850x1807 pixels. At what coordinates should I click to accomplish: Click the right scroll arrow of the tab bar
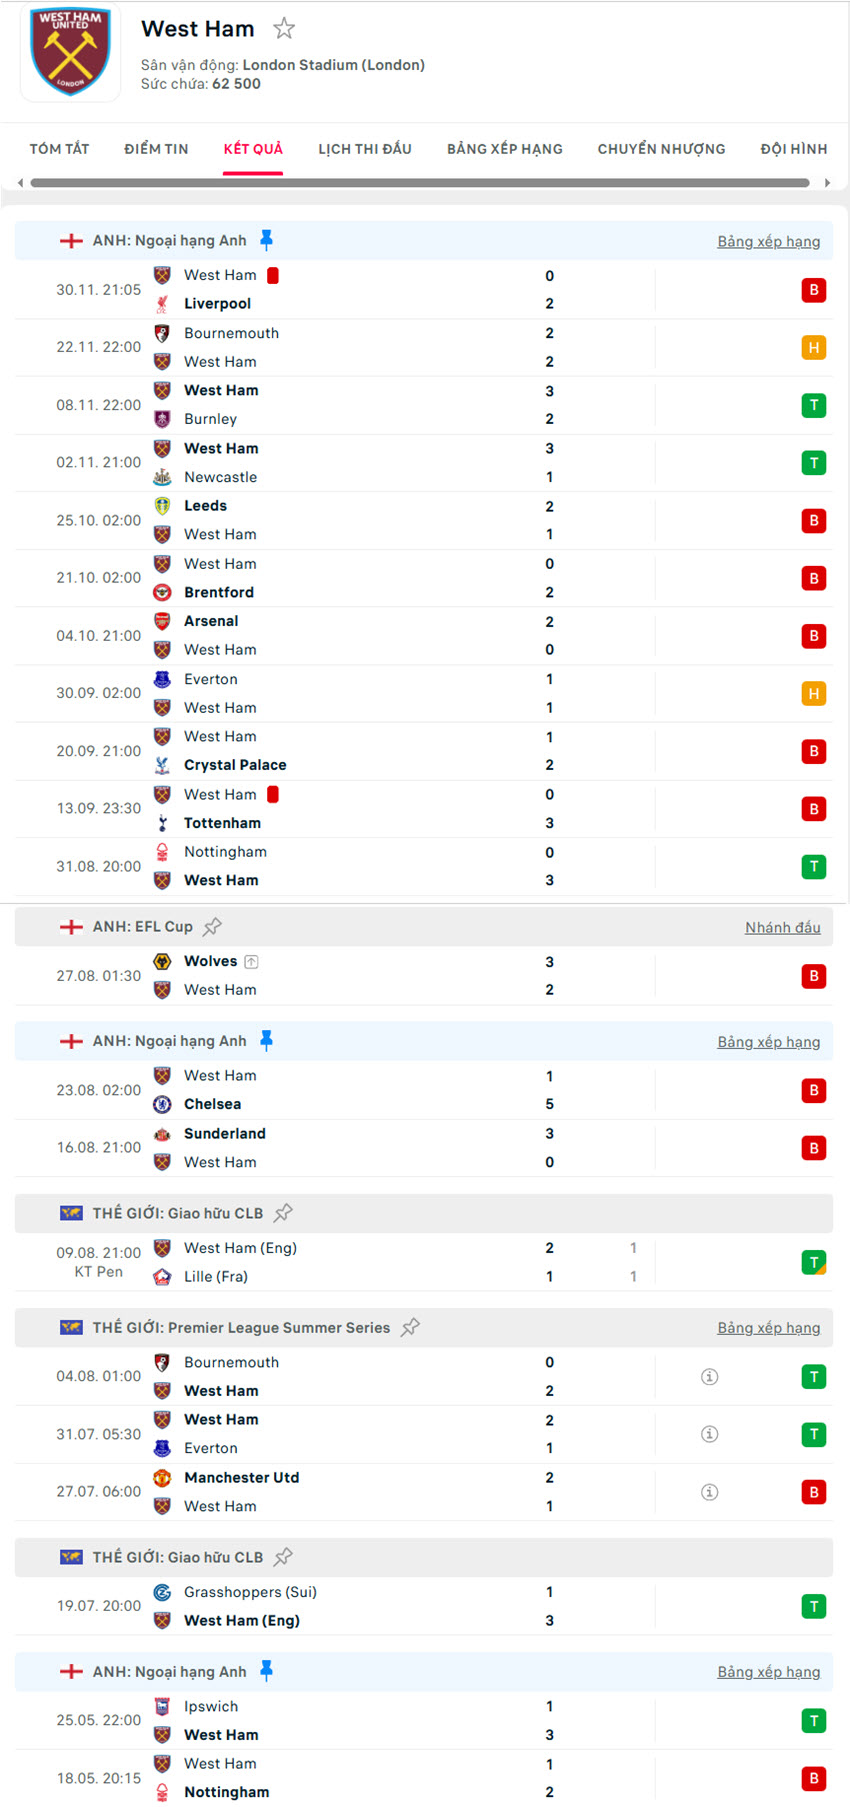[828, 182]
